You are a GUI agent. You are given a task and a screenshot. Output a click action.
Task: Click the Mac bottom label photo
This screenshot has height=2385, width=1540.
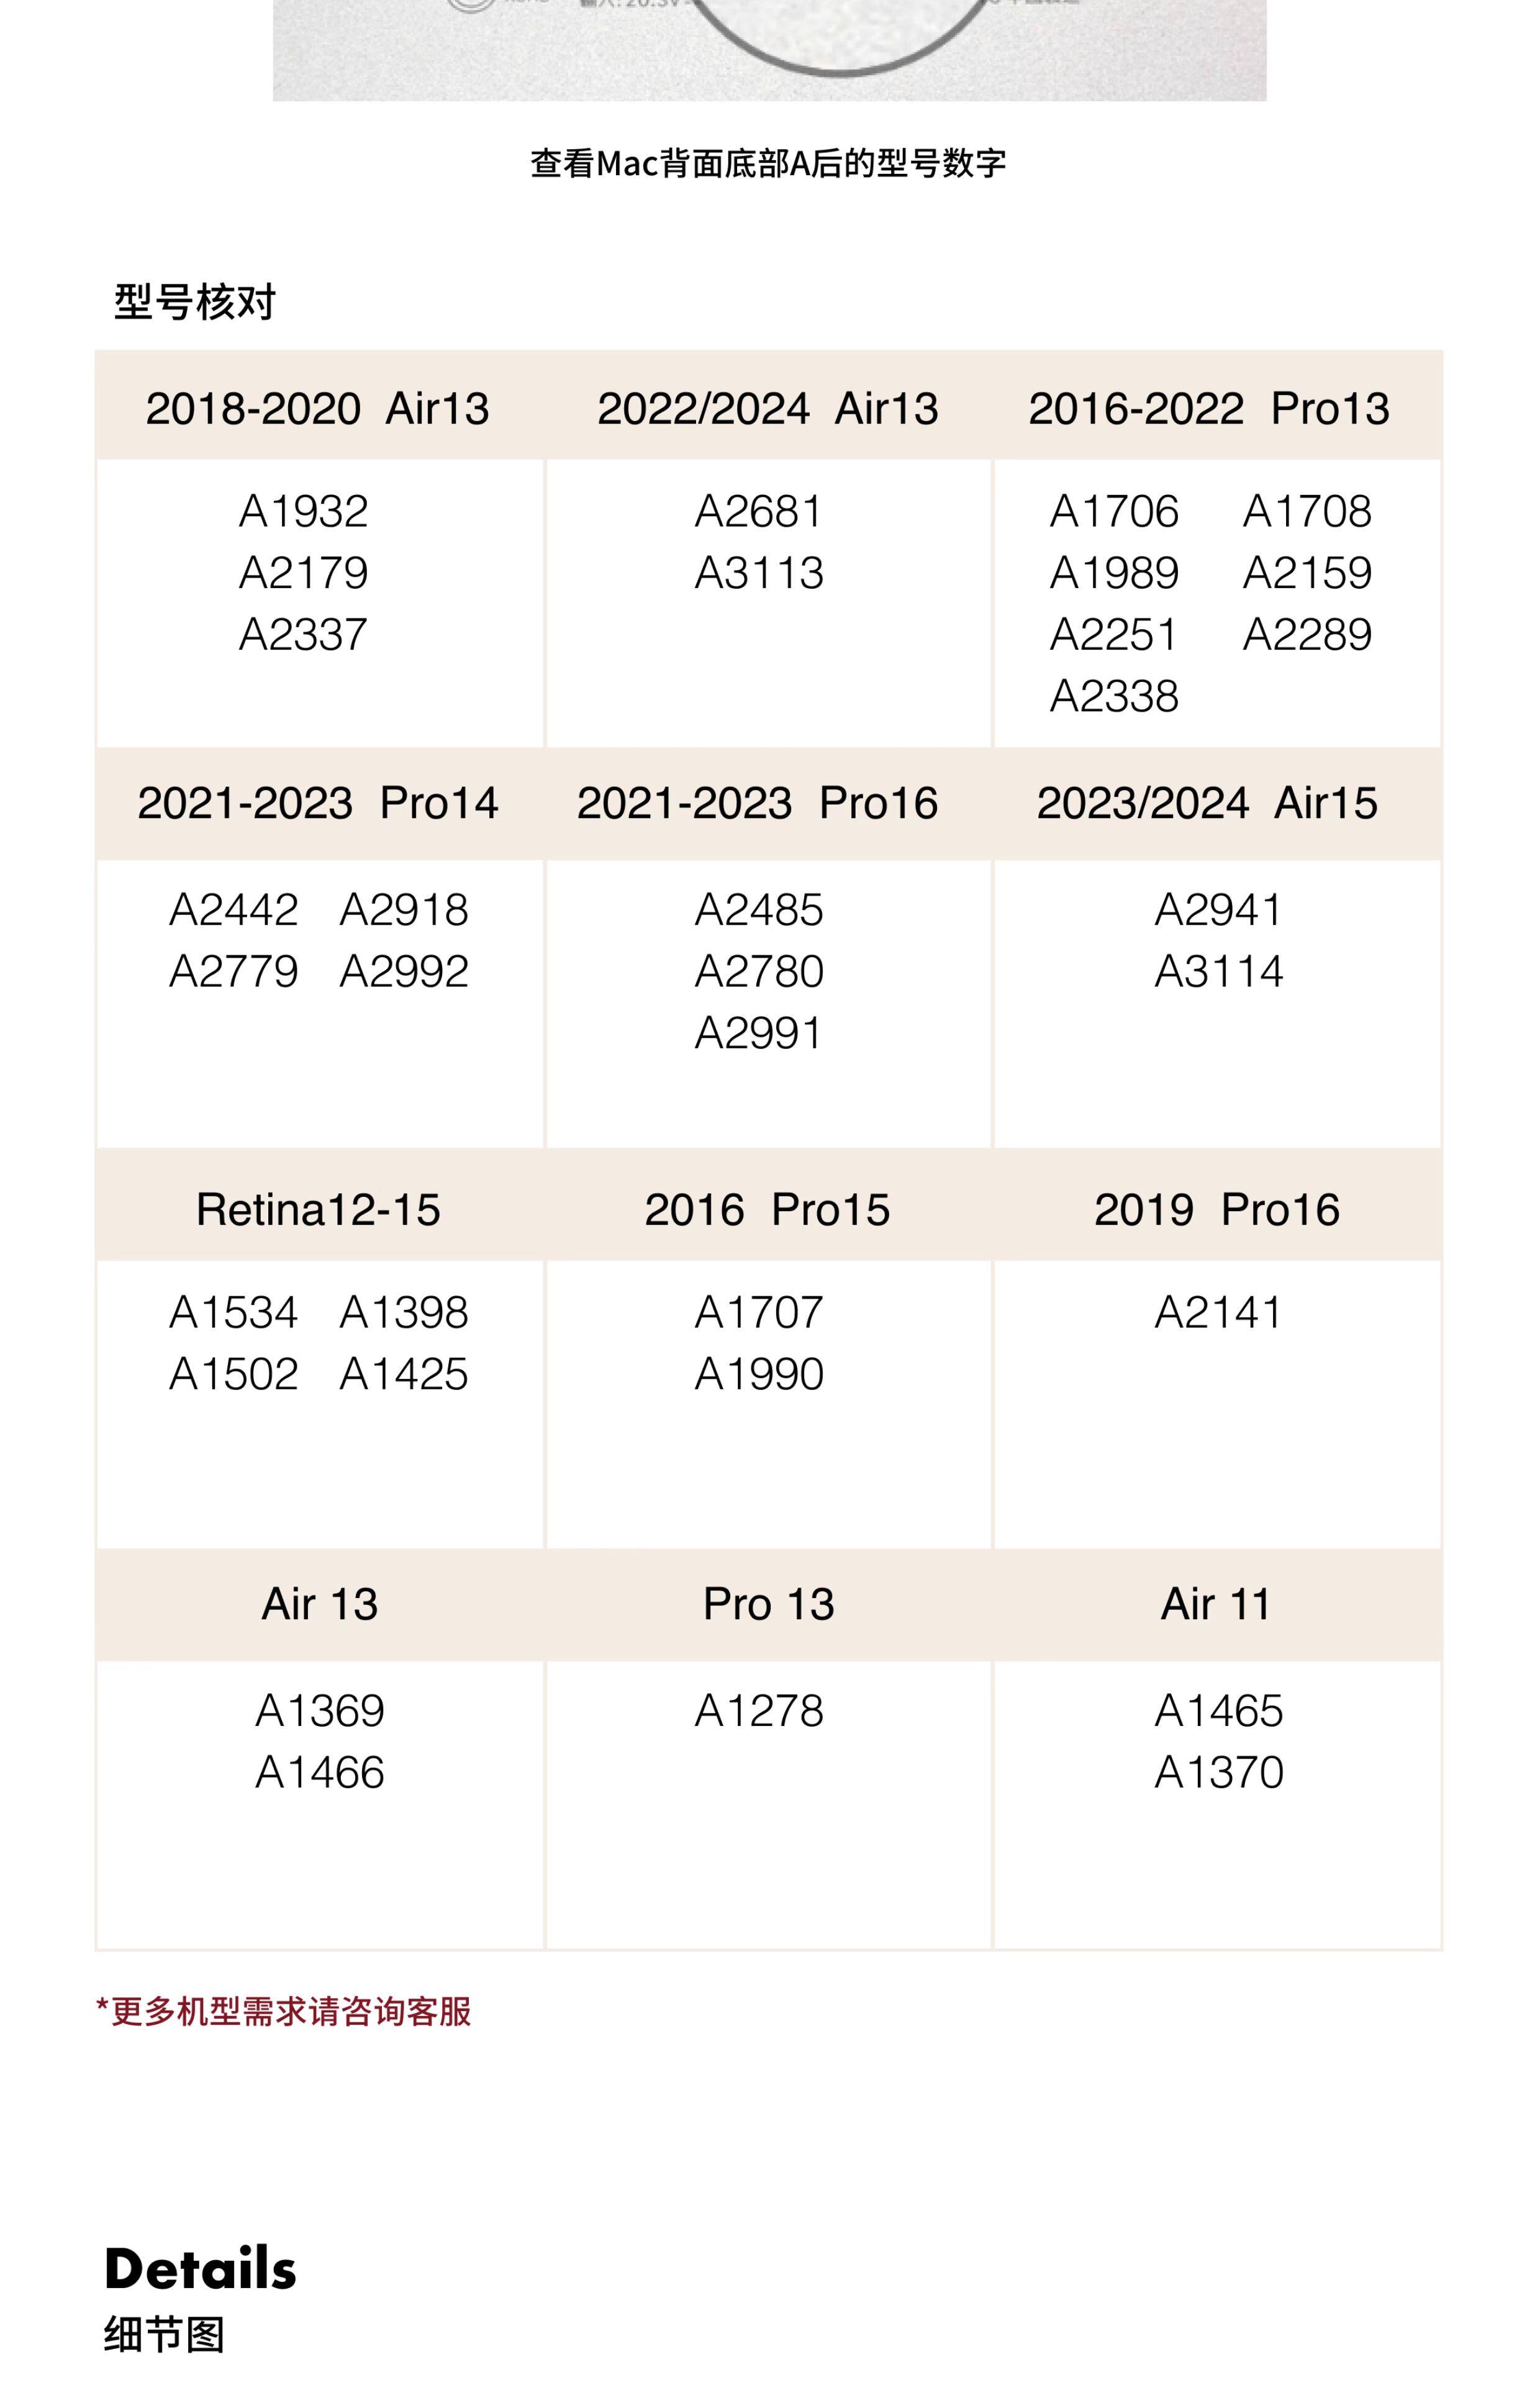(x=769, y=50)
